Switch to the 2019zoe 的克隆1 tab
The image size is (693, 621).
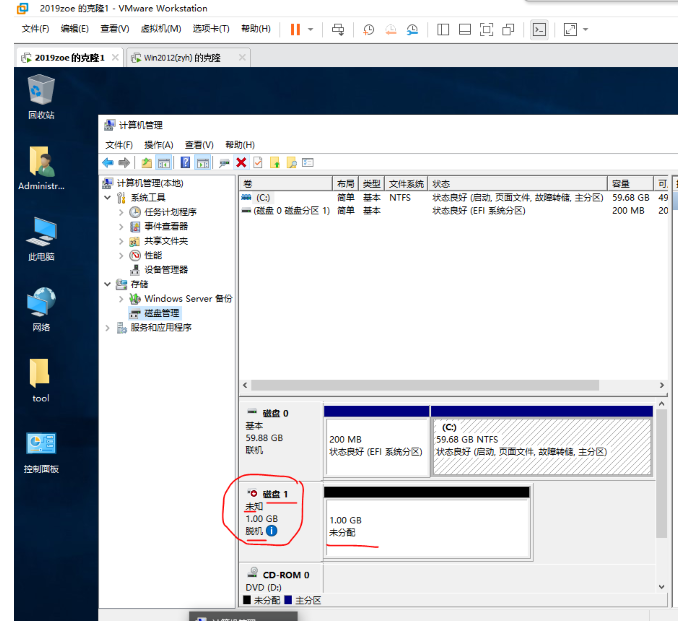point(69,58)
